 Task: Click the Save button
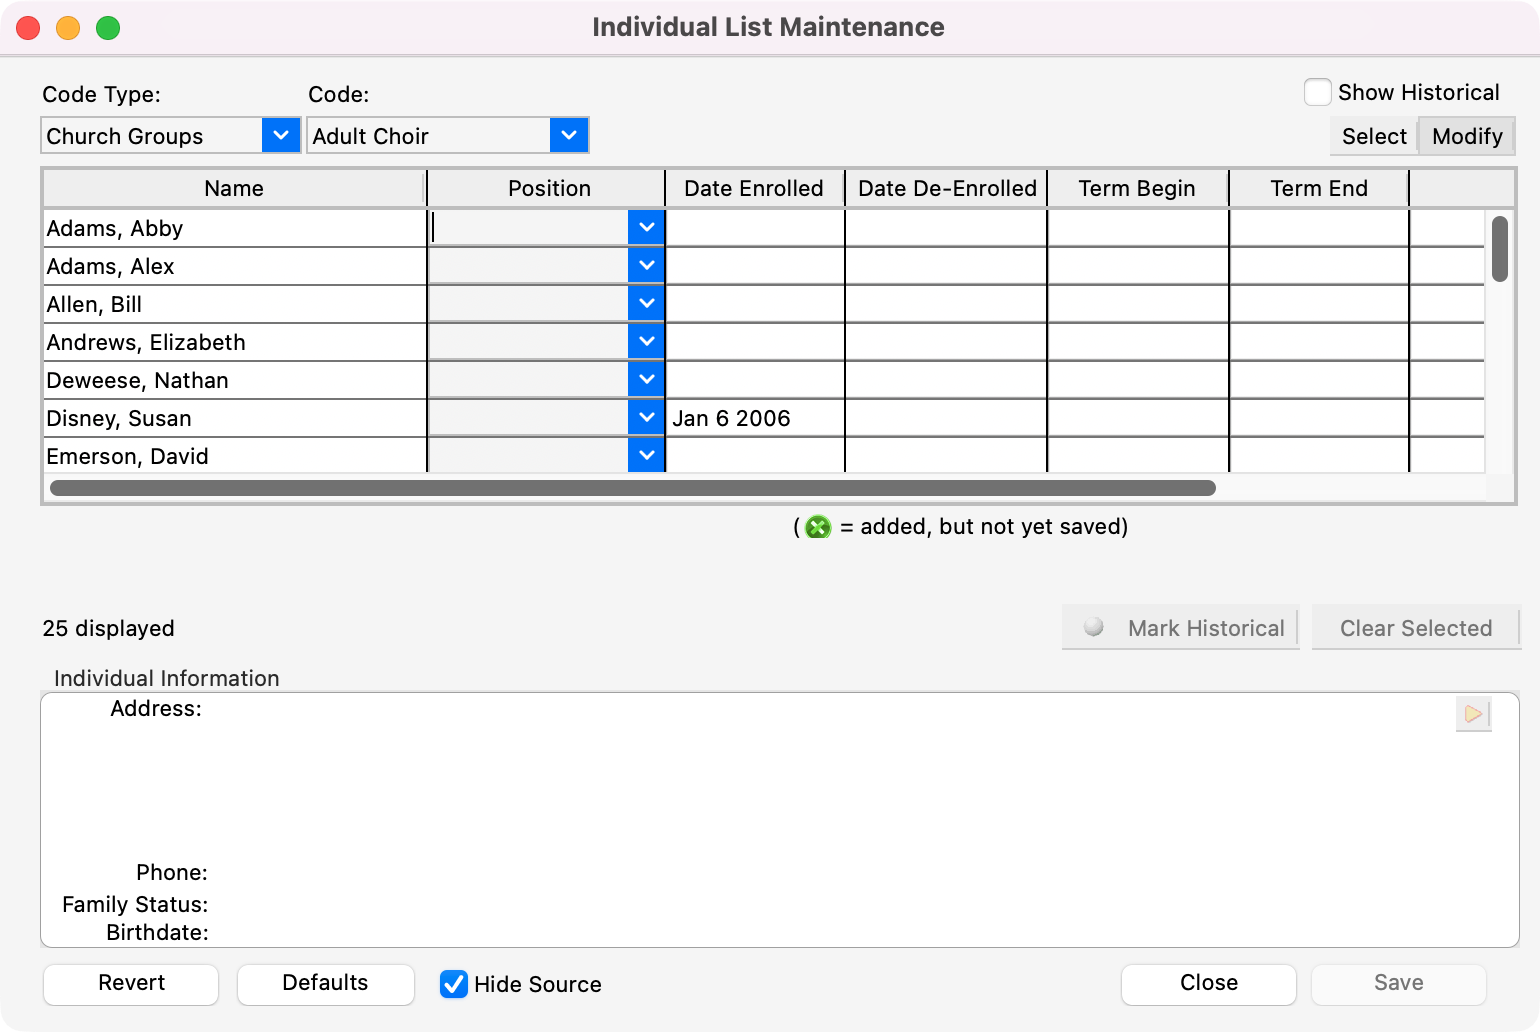(1398, 984)
